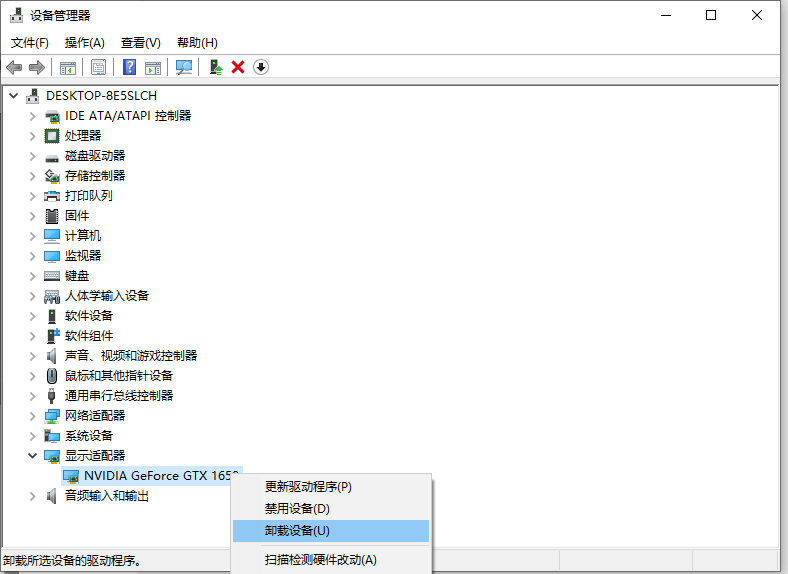Expand the 声音、视频和游戏控制器 category
The height and width of the screenshot is (574, 788).
point(33,356)
